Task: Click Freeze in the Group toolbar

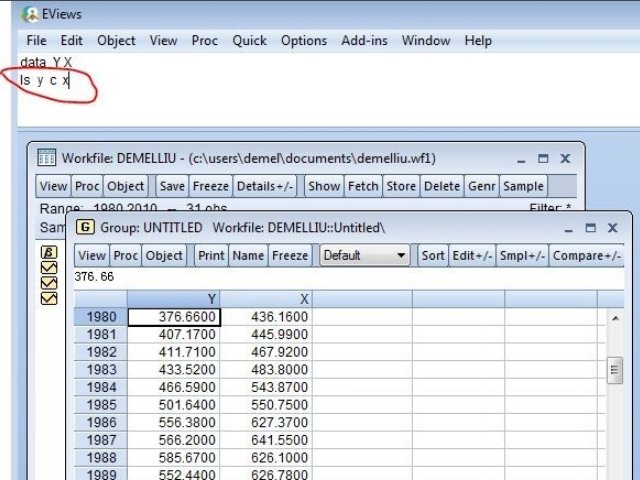Action: (290, 256)
